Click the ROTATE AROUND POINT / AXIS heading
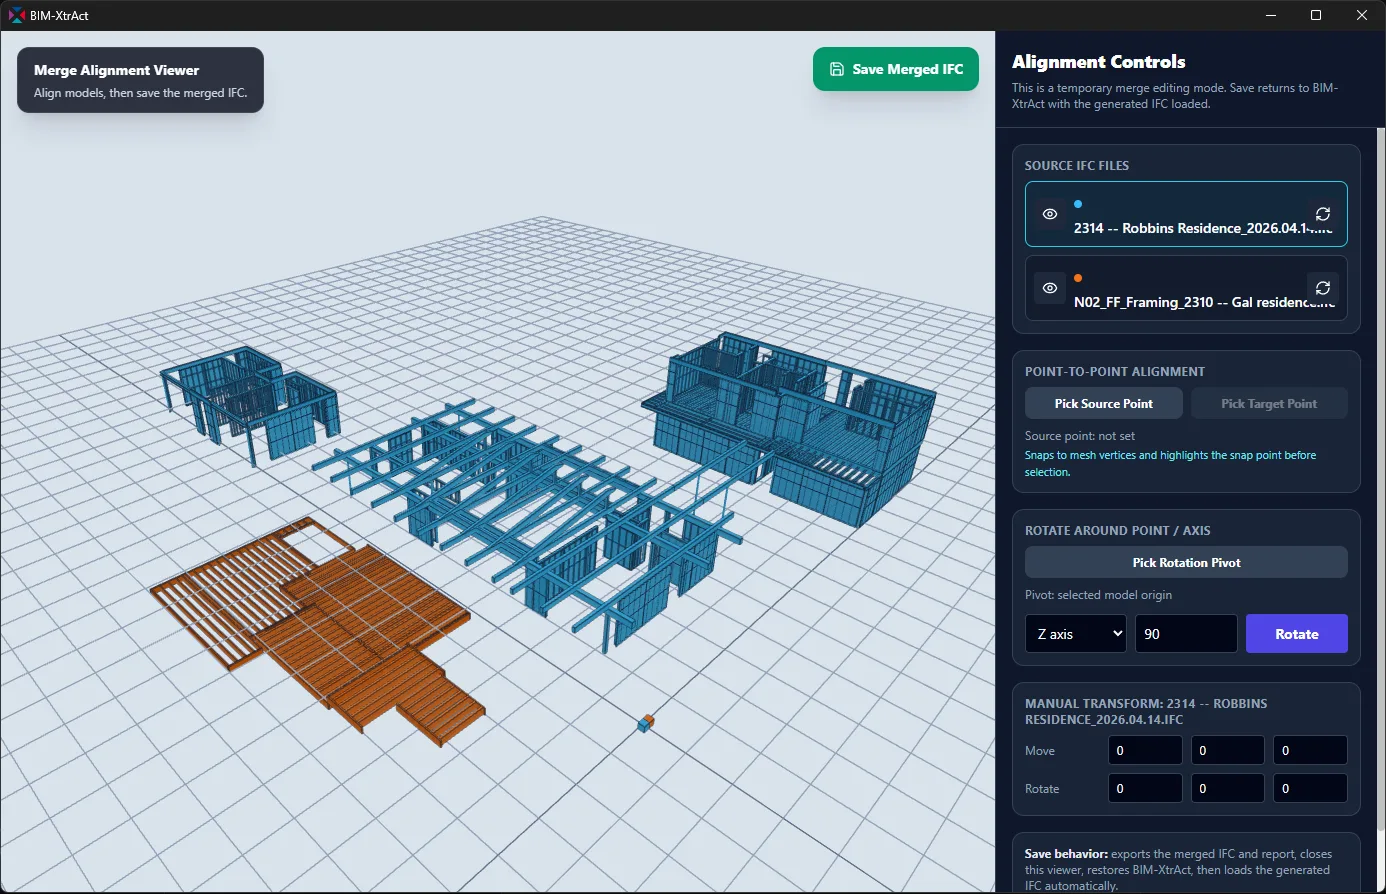 [x=1118, y=531]
